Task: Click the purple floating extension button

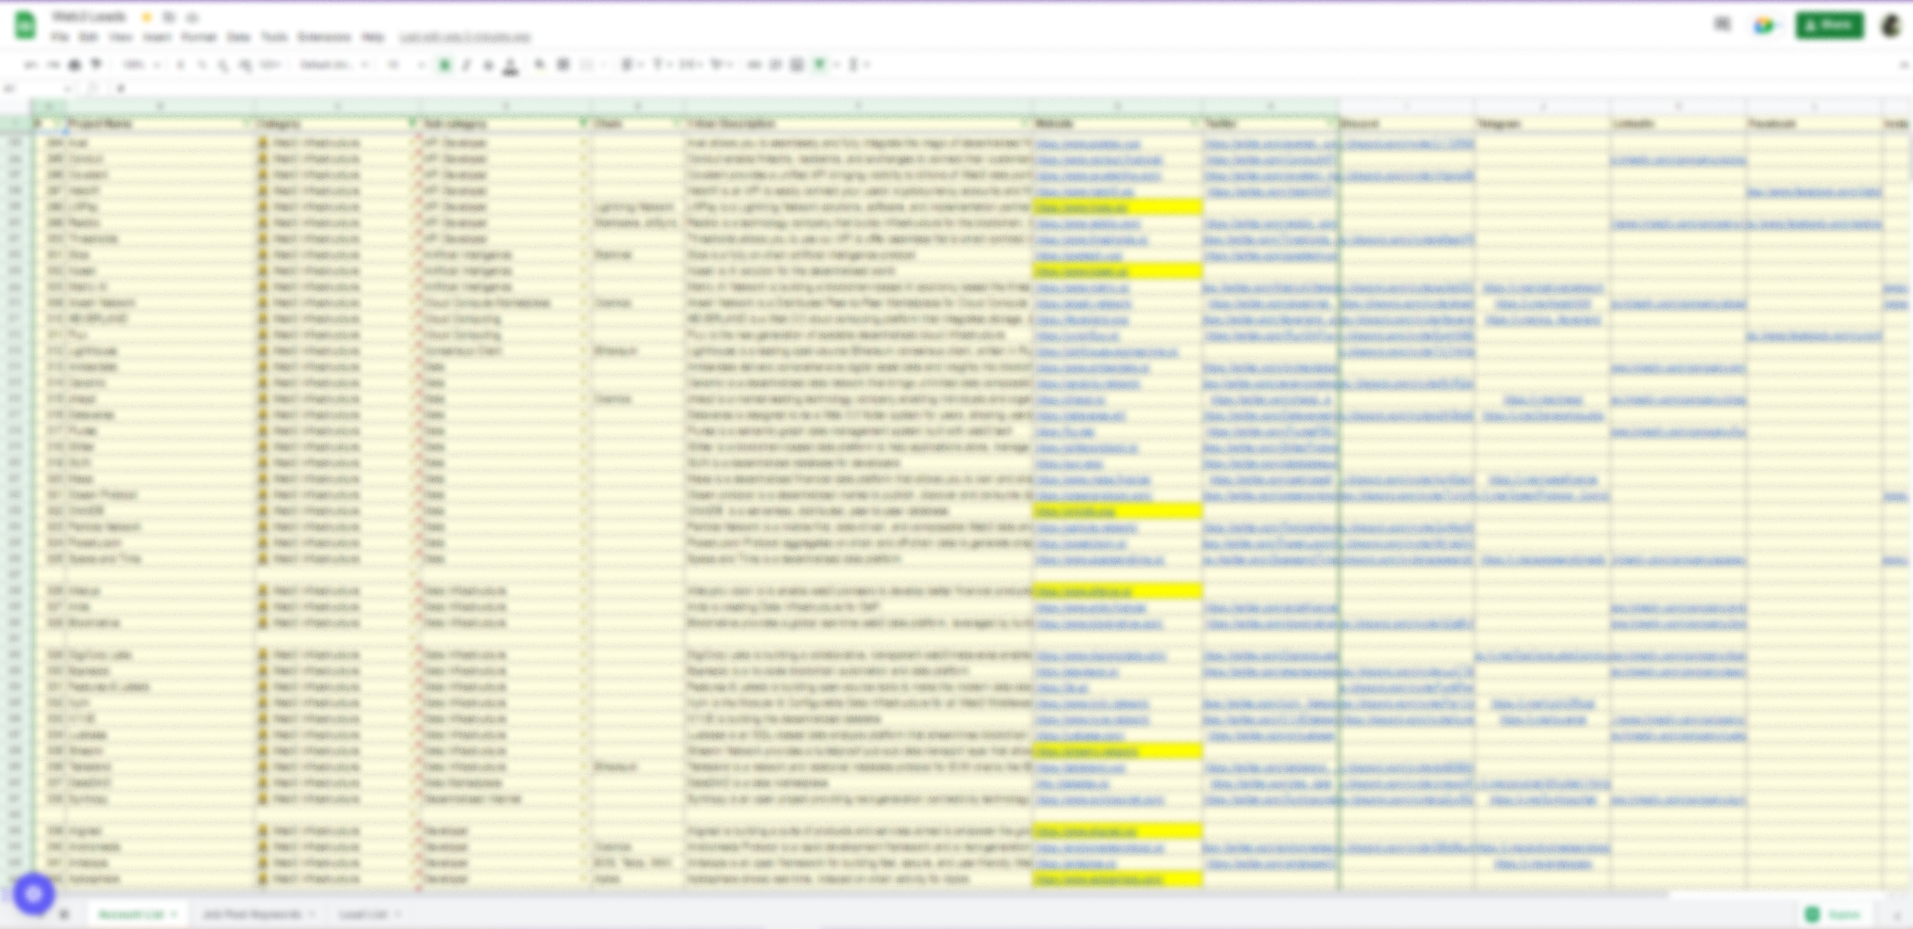Action: pos(34,893)
